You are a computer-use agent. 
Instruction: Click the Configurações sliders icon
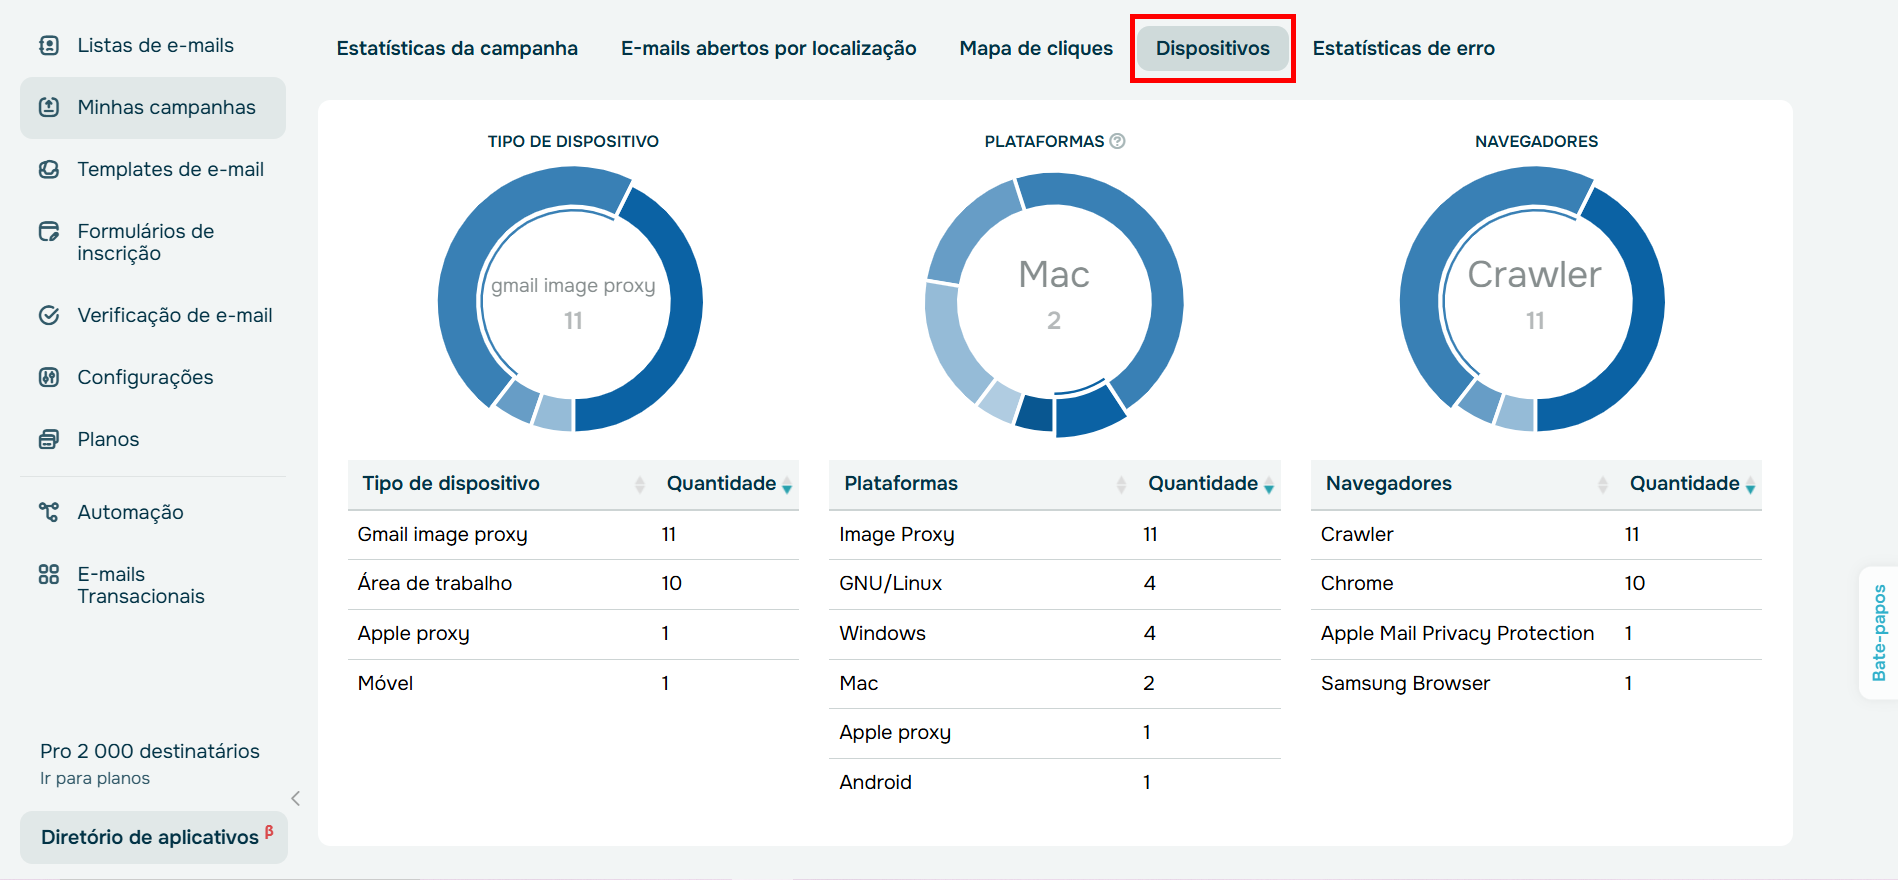click(x=49, y=377)
